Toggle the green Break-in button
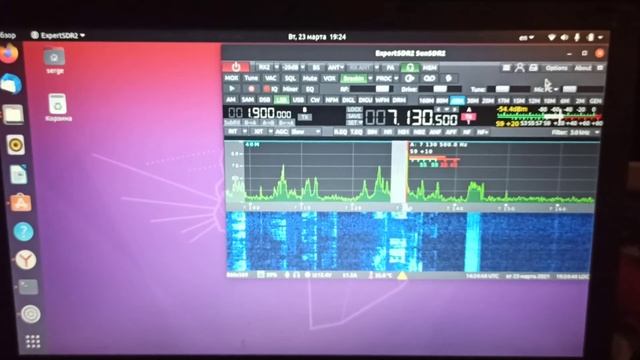 (353, 78)
